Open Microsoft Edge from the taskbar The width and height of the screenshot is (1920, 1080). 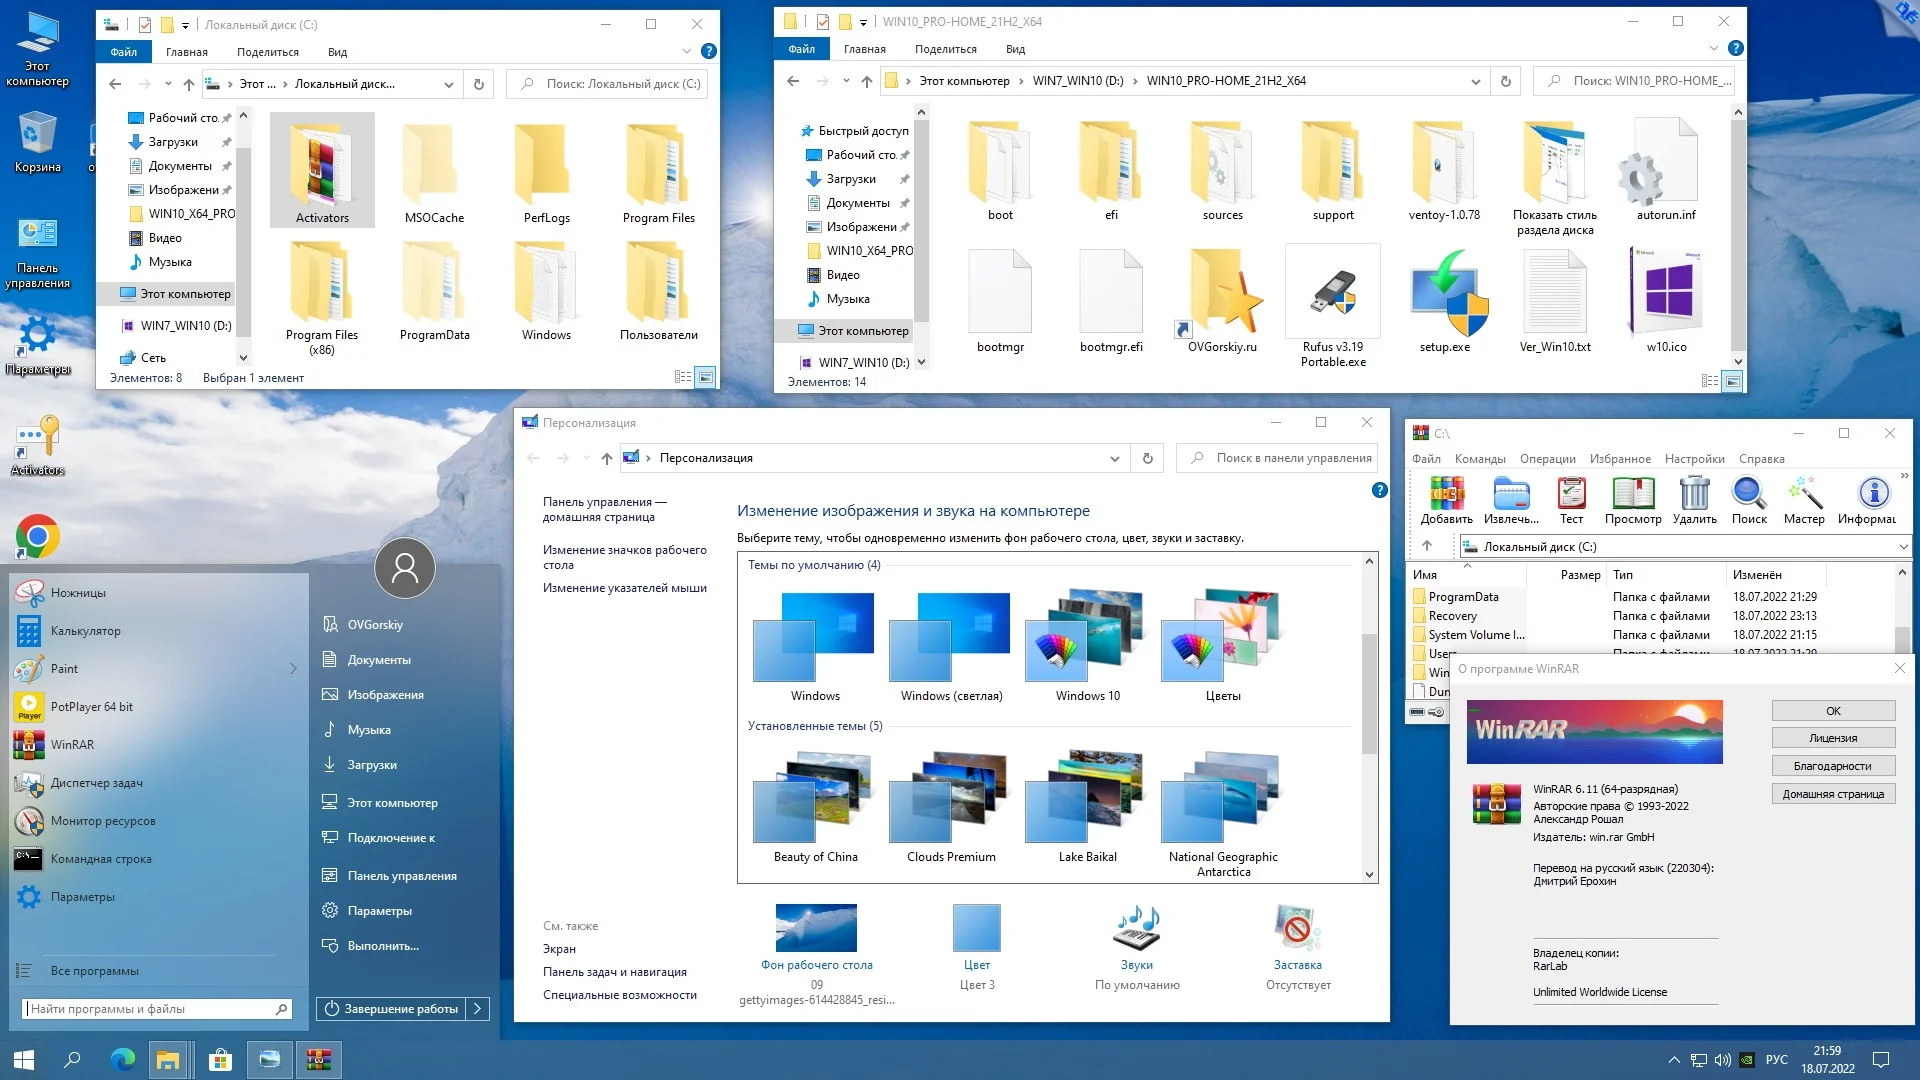click(123, 1060)
